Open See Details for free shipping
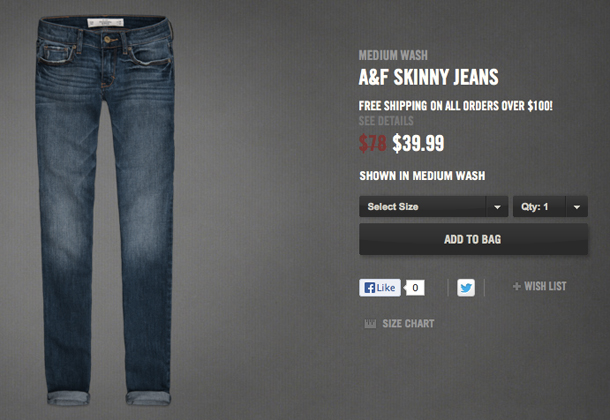 pos(386,121)
